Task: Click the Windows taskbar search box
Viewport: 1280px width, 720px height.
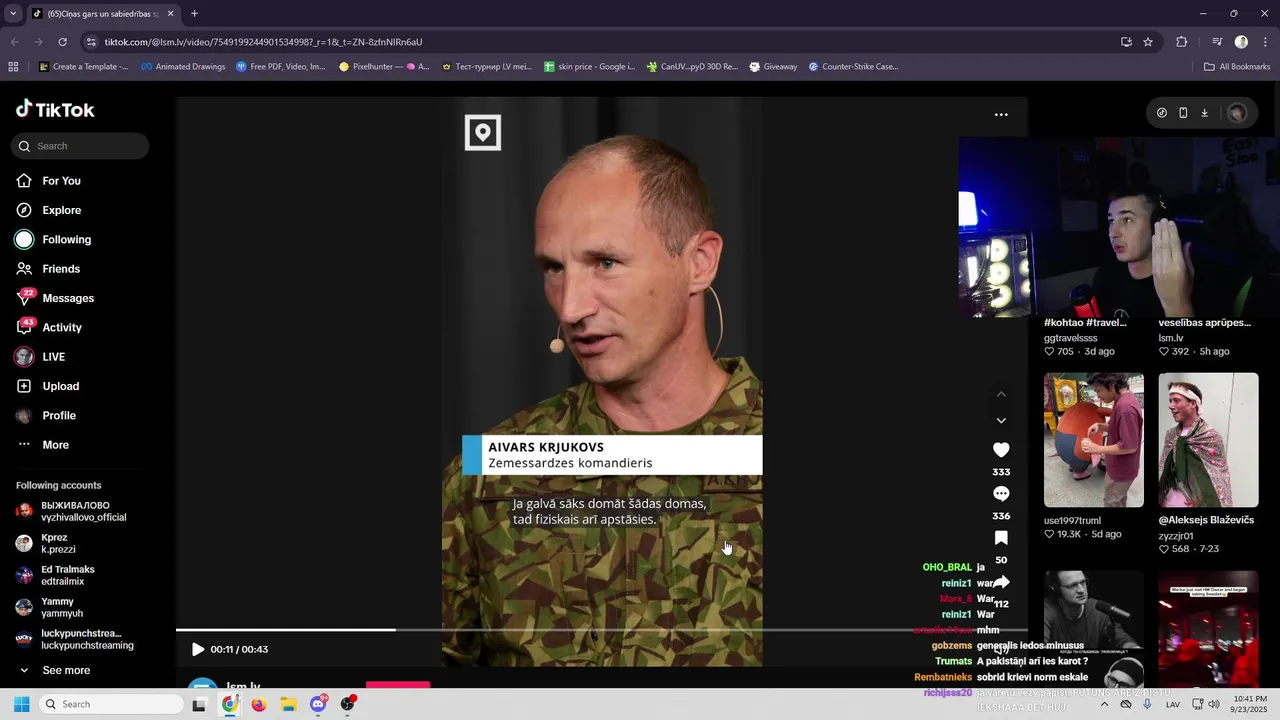Action: 112,704
